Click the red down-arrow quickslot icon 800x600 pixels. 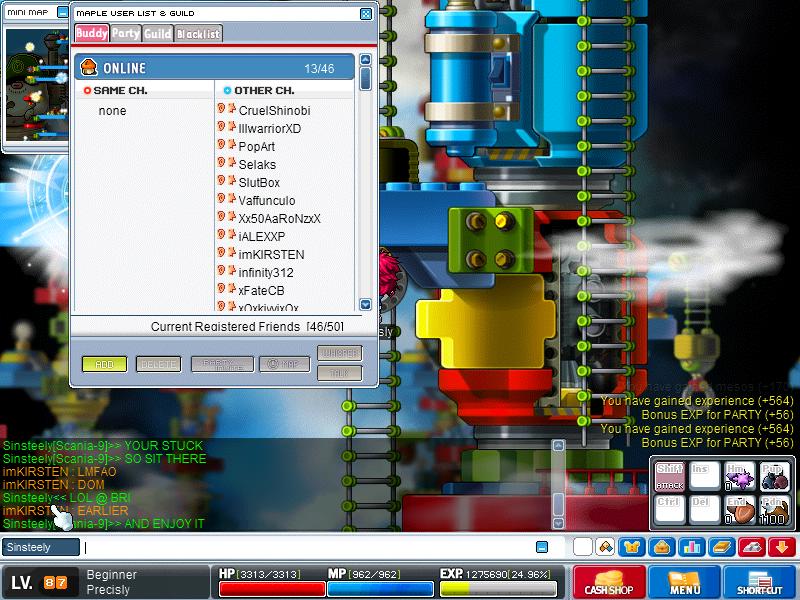(782, 547)
